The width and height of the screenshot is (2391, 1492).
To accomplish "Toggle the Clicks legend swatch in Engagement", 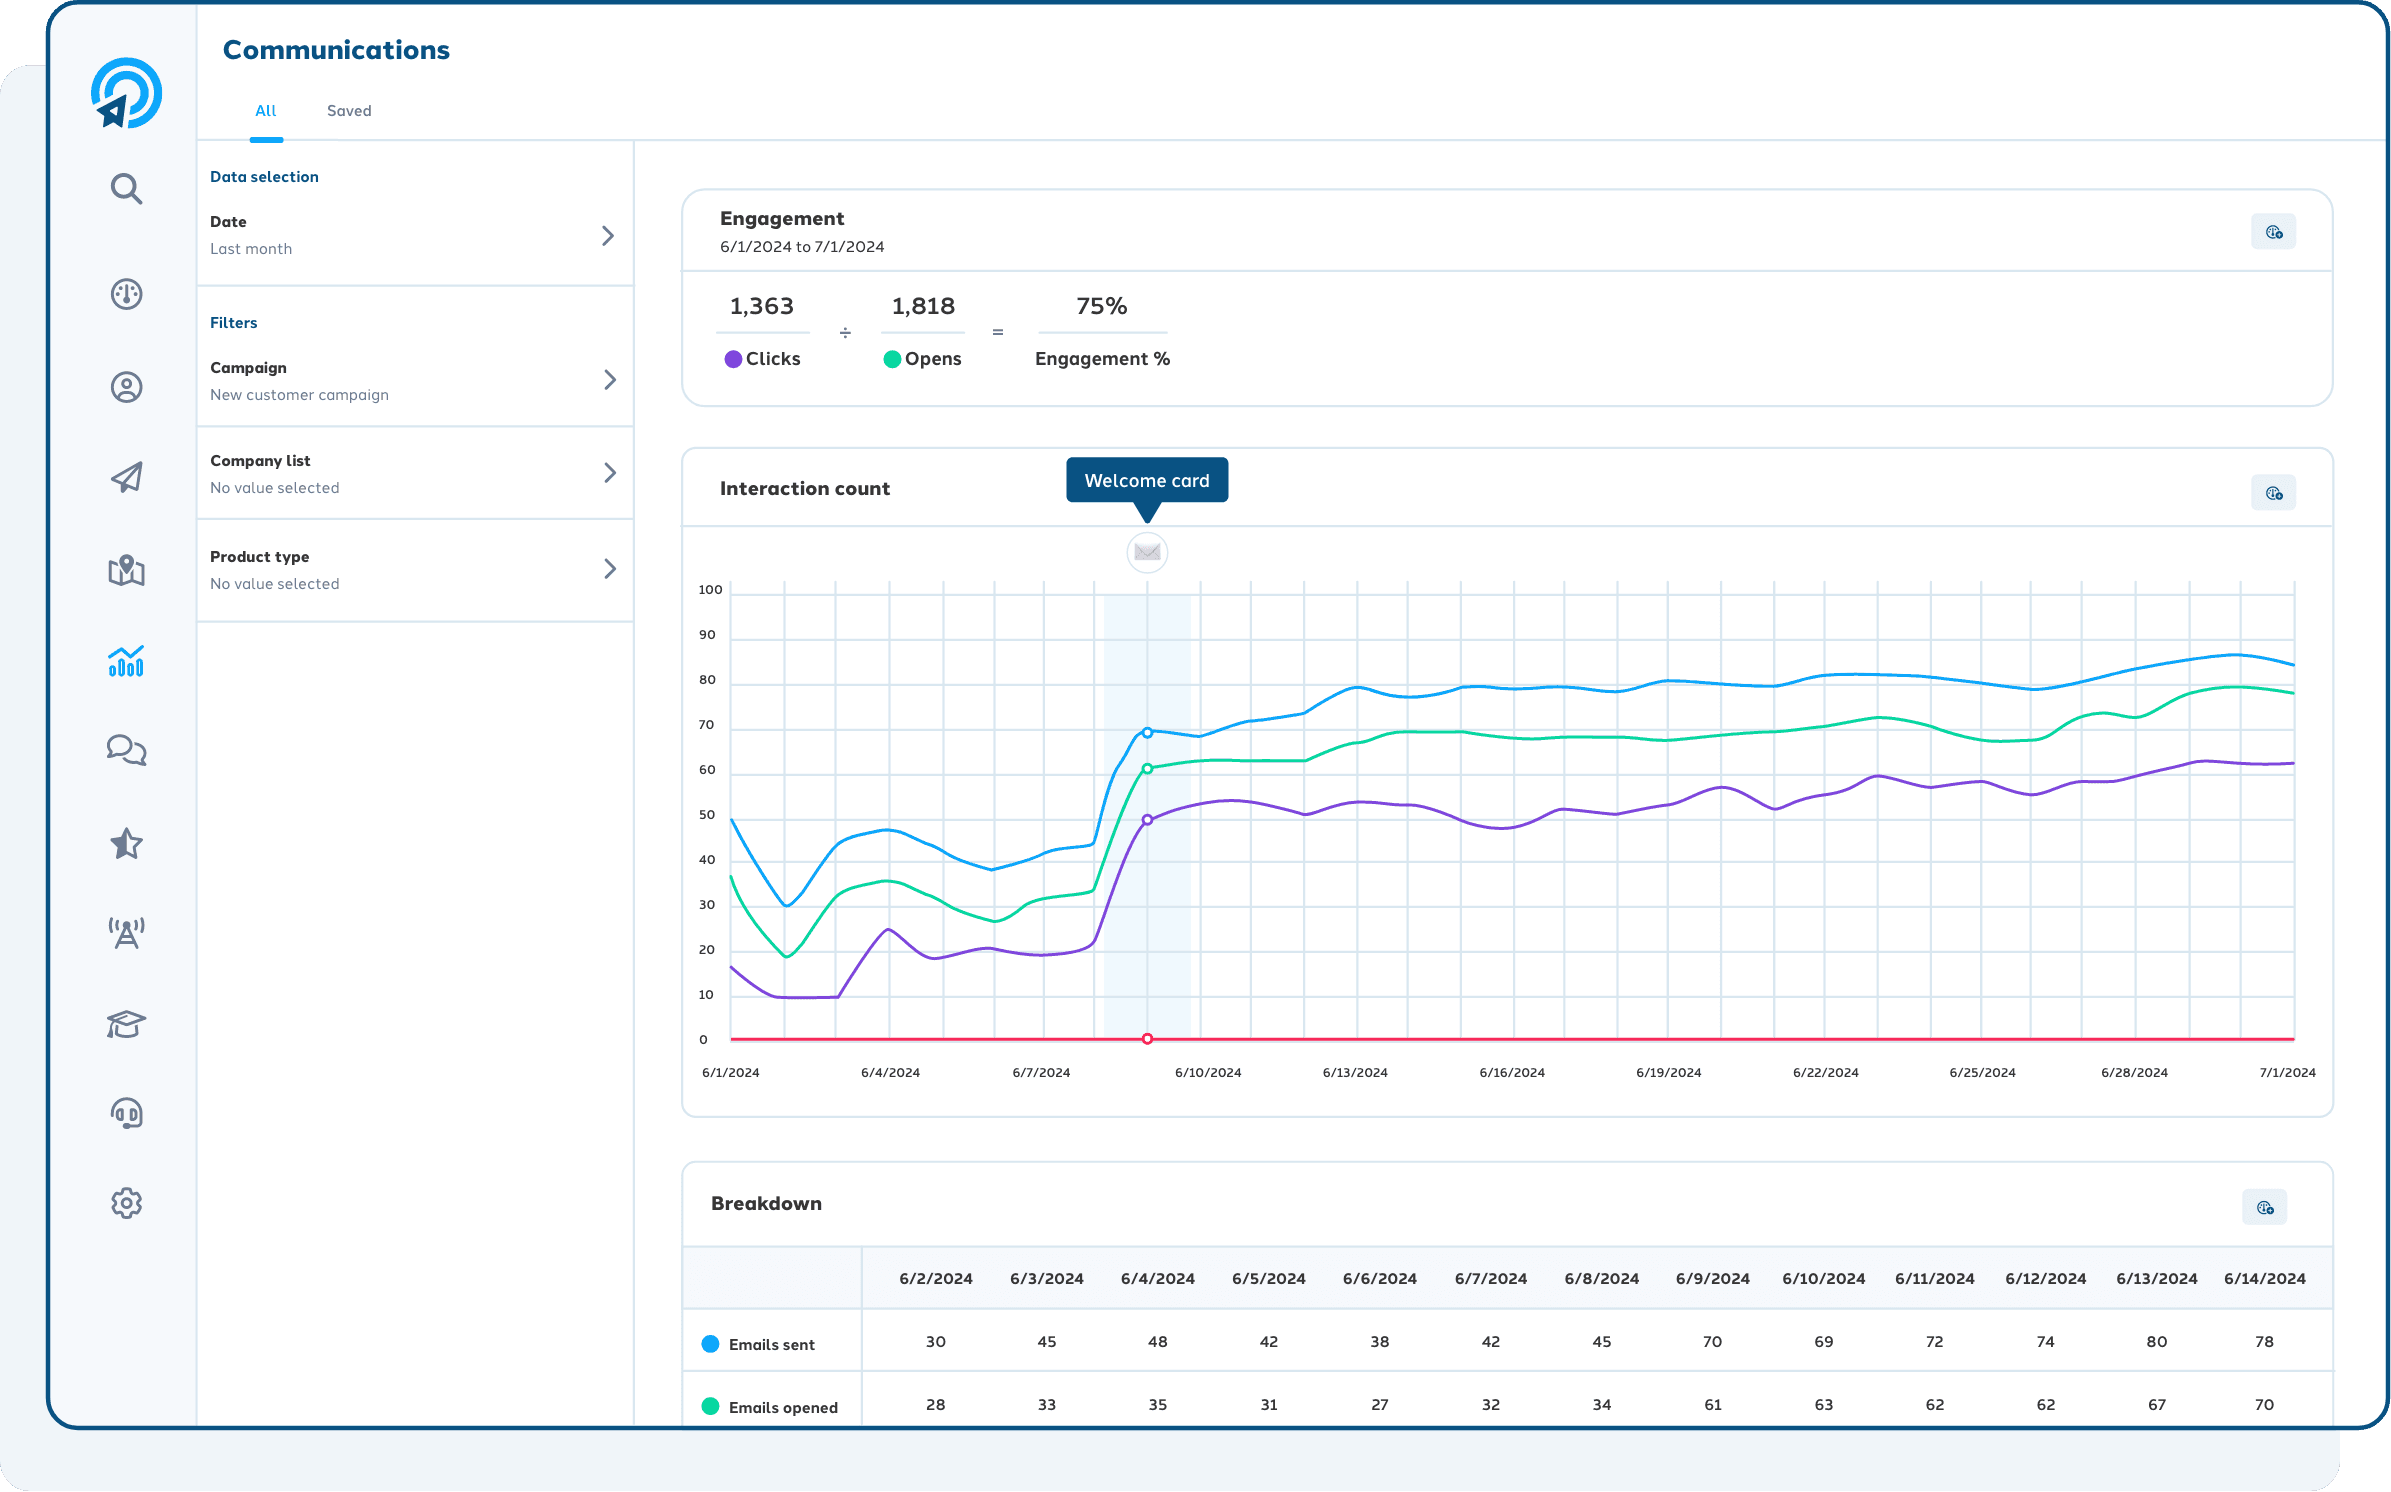I will 733,358.
